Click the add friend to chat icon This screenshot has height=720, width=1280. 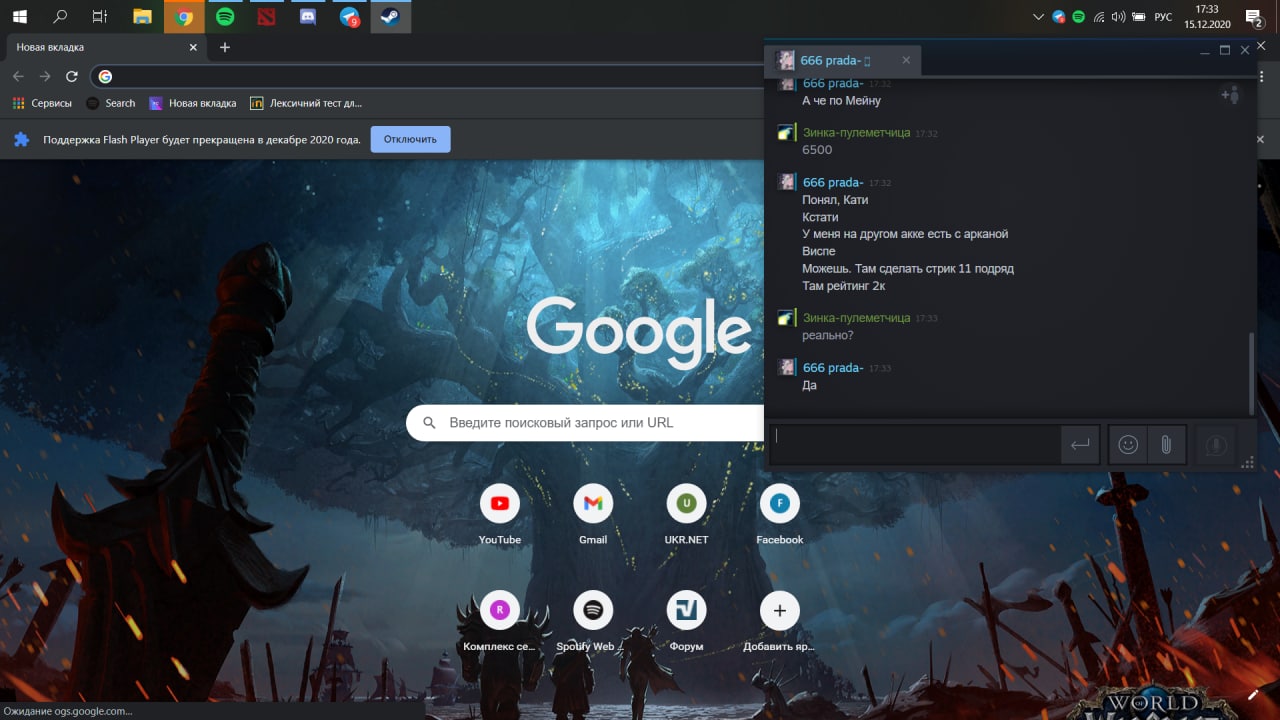point(1230,95)
